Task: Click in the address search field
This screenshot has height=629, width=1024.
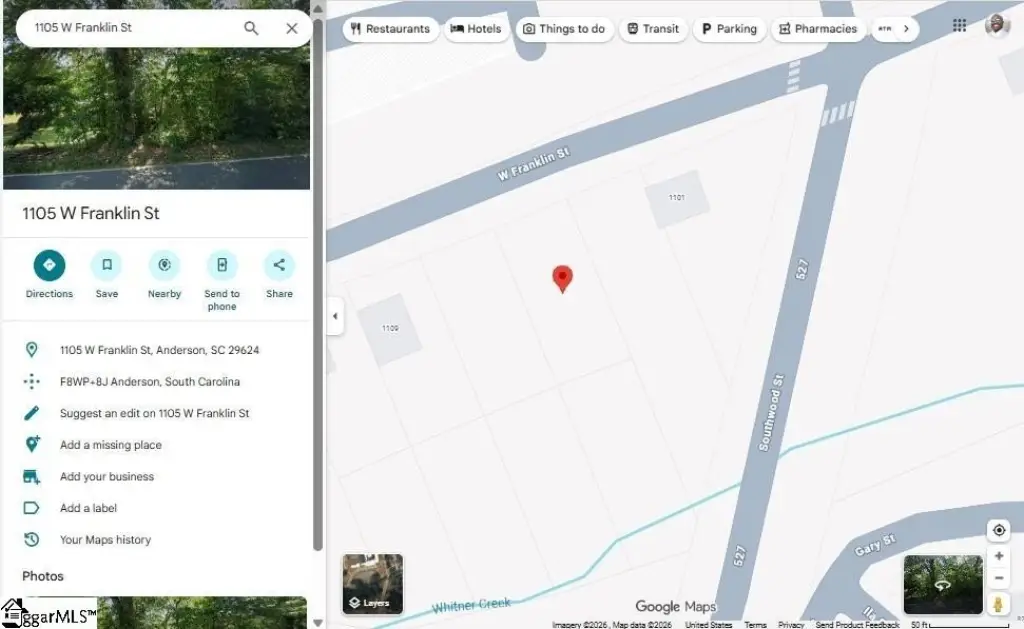Action: 130,28
